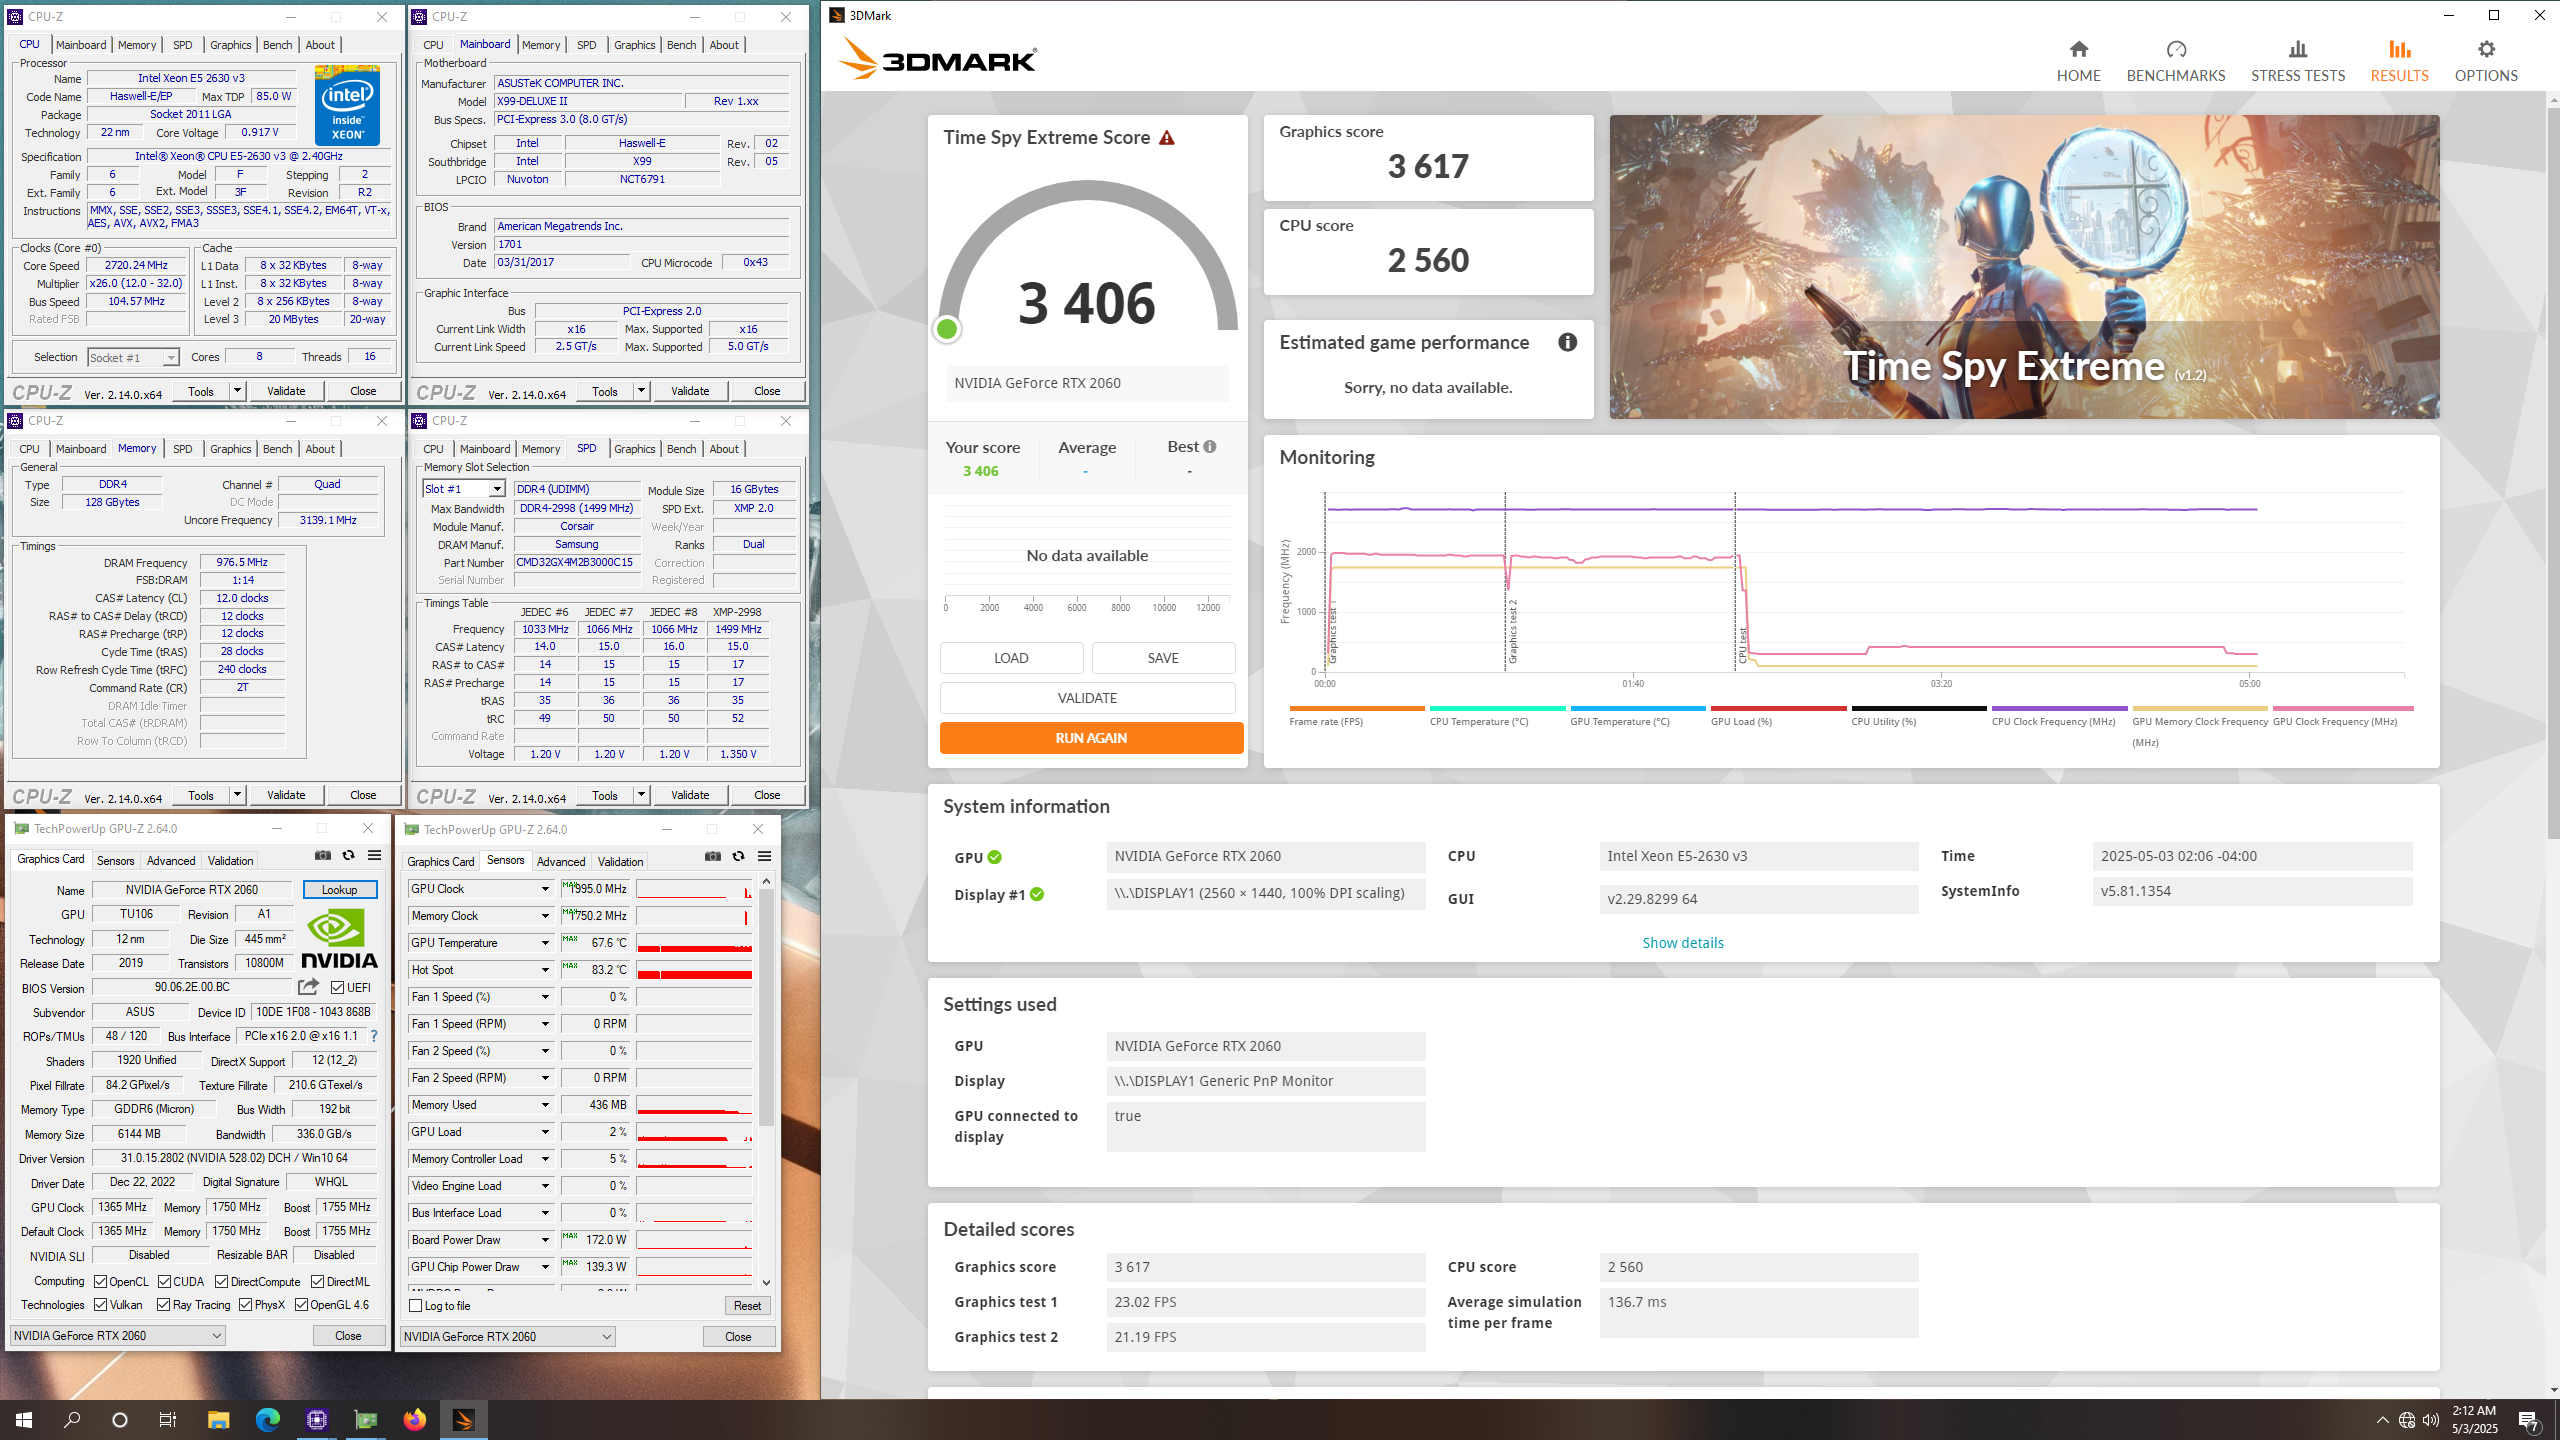2560x1440 pixels.
Task: Click the GPU-Z Graphics Card screenshot camera icon
Action: [x=323, y=855]
